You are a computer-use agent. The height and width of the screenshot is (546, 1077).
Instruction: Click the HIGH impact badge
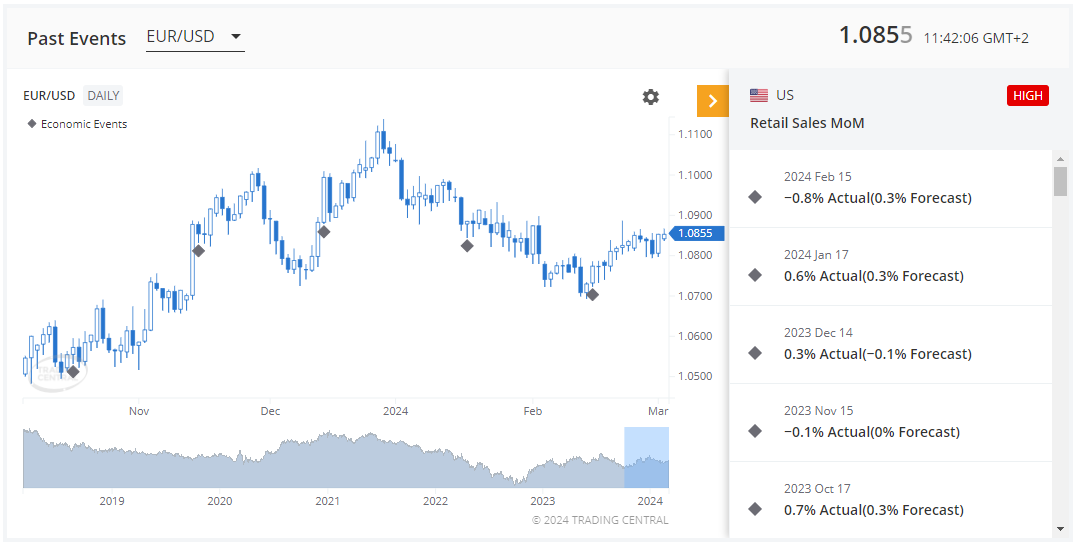pyautogui.click(x=1028, y=95)
